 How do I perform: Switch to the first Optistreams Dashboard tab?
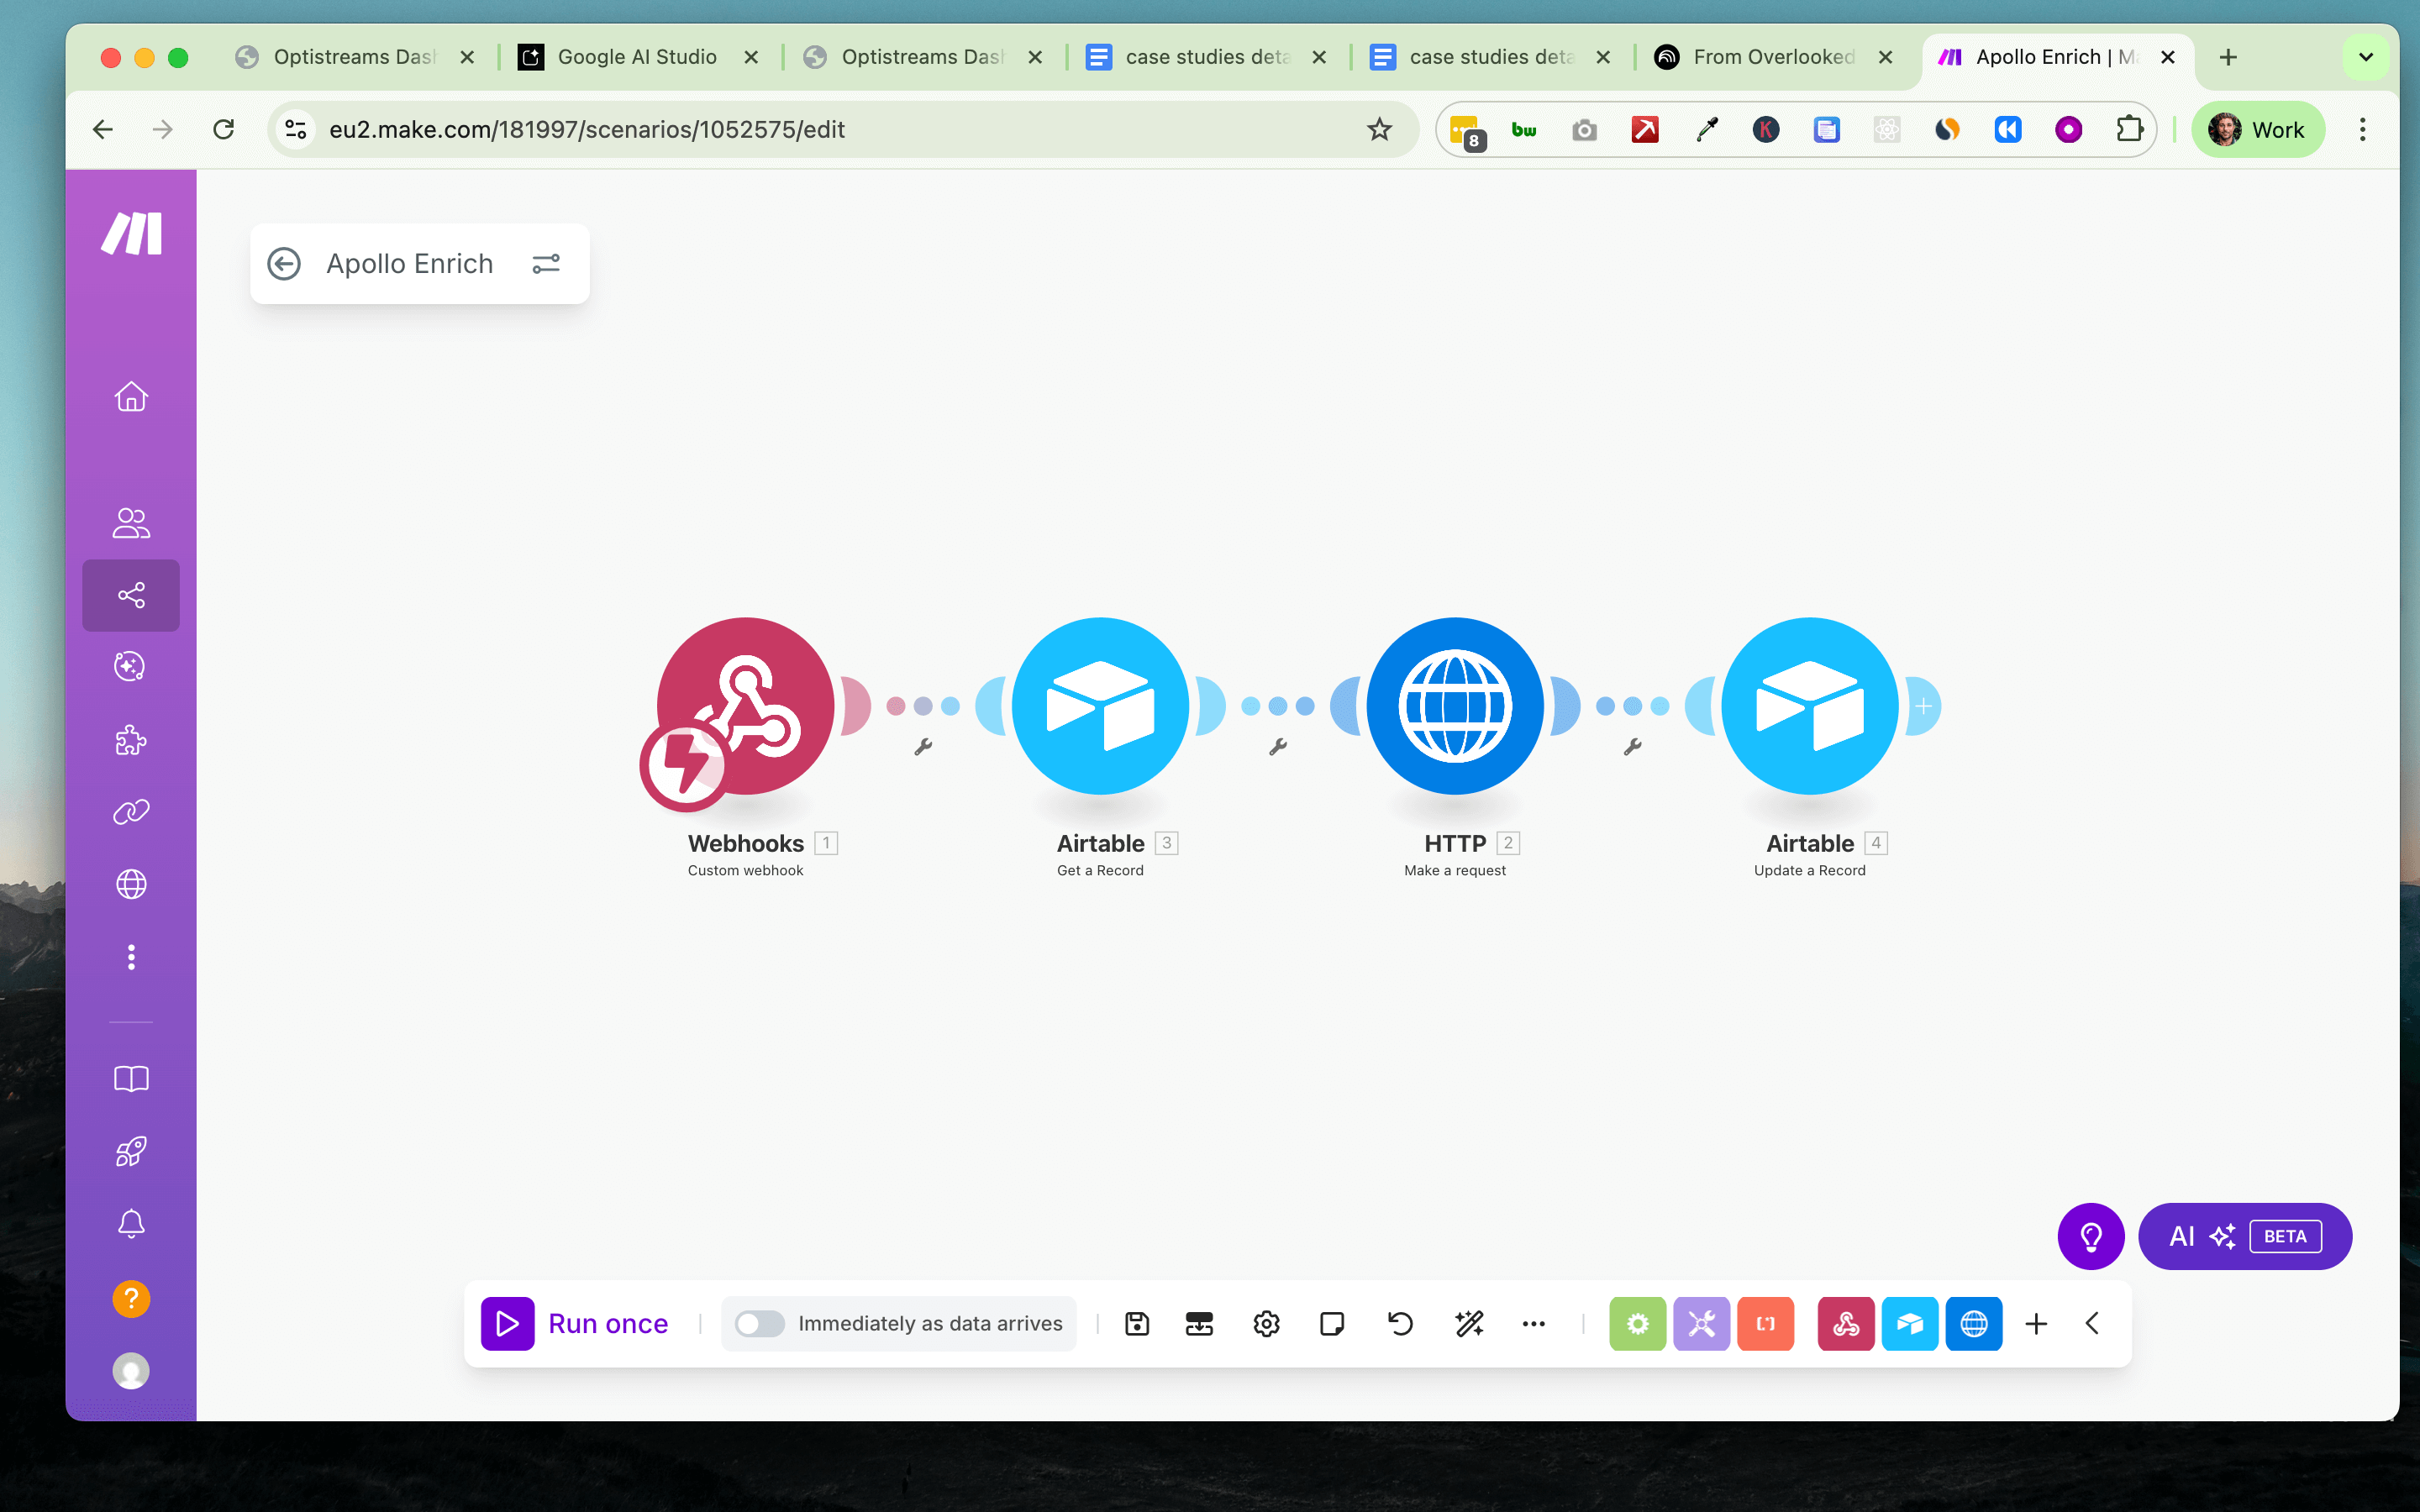(354, 57)
